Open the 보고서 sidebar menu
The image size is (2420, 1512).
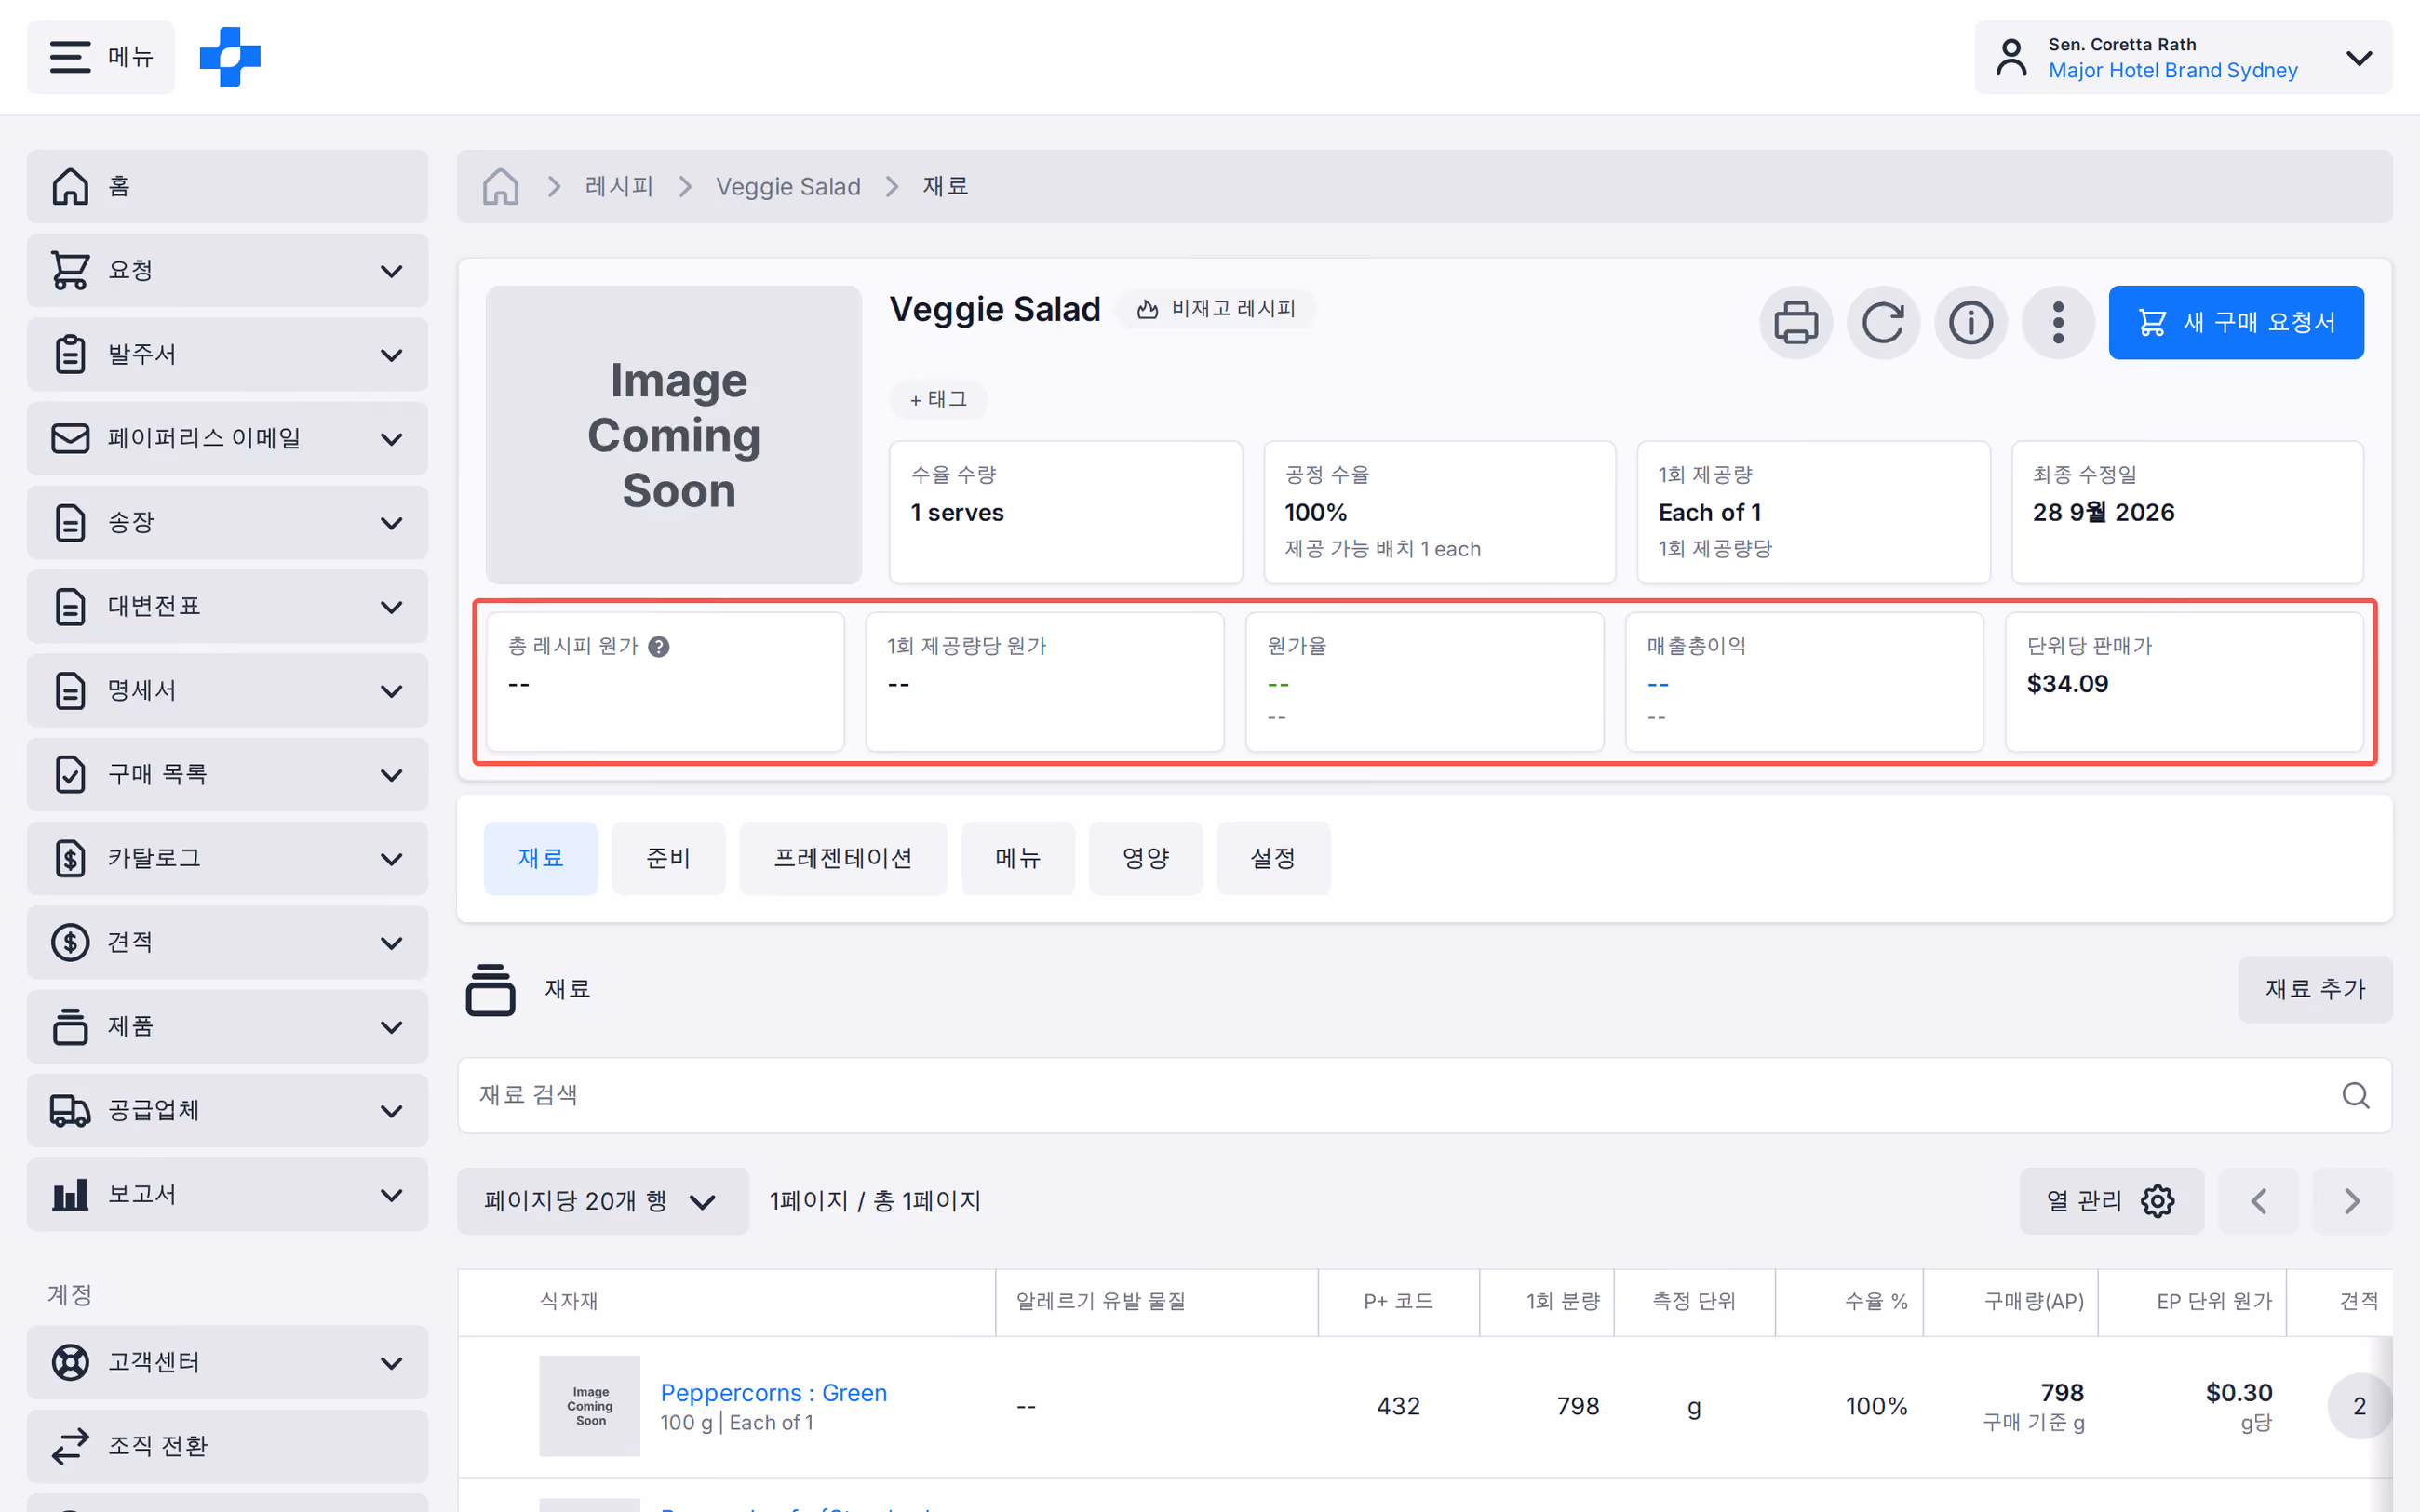(x=227, y=1194)
